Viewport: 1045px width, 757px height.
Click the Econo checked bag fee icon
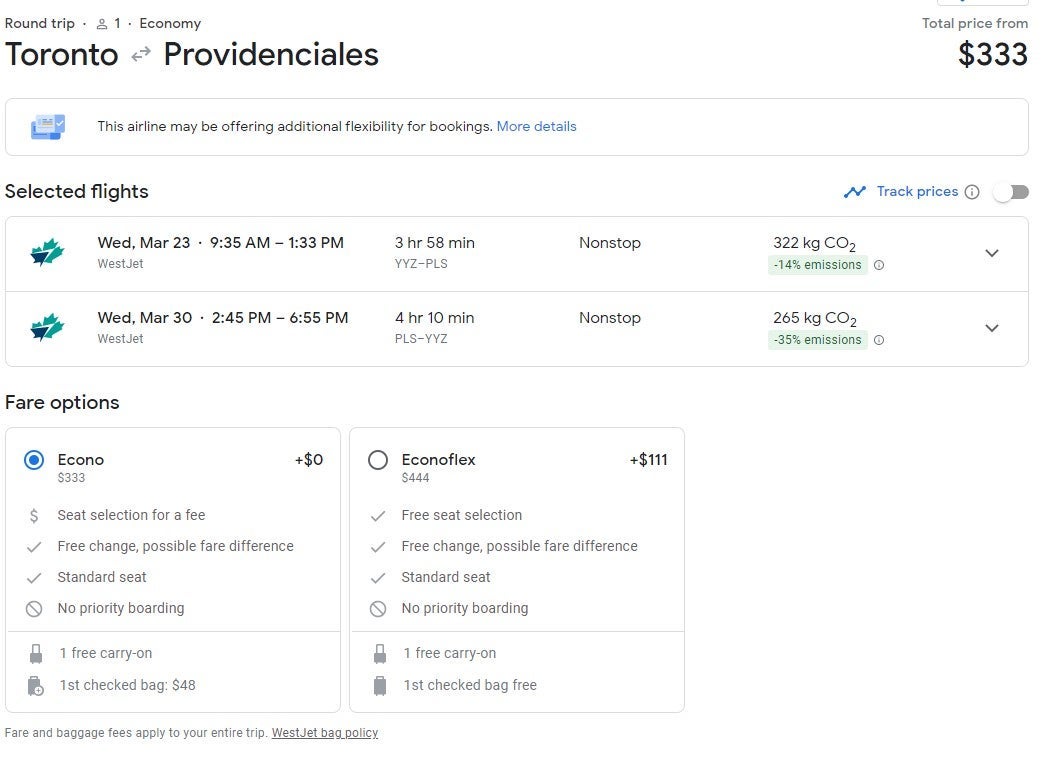coord(36,686)
